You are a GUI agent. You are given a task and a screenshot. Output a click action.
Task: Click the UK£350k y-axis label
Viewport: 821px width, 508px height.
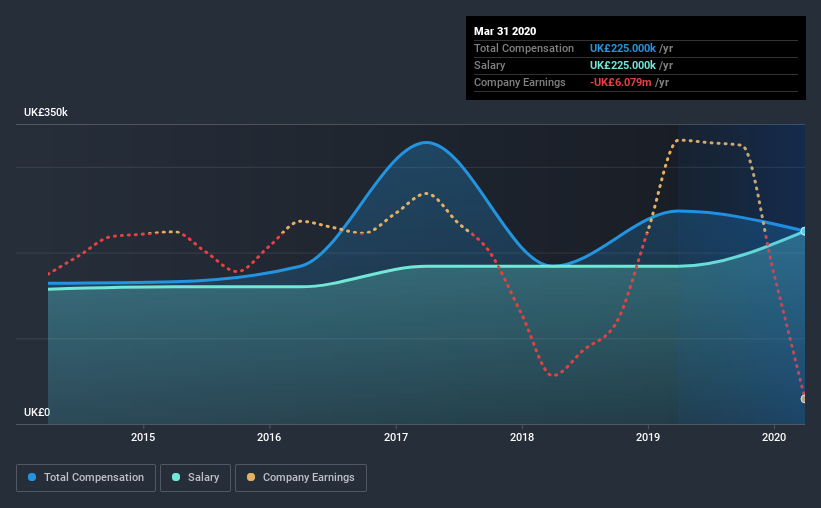[x=46, y=113]
